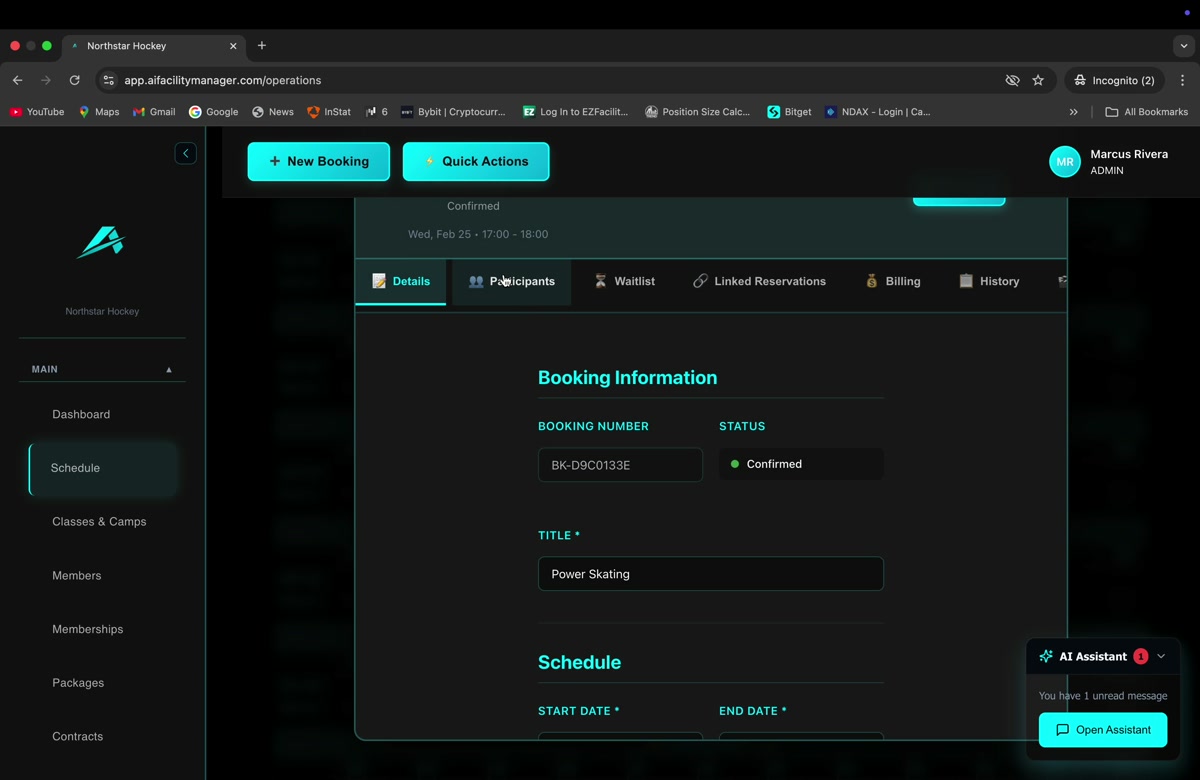Expand the AI Assistant chevron
Image resolution: width=1200 pixels, height=780 pixels.
[1160, 656]
